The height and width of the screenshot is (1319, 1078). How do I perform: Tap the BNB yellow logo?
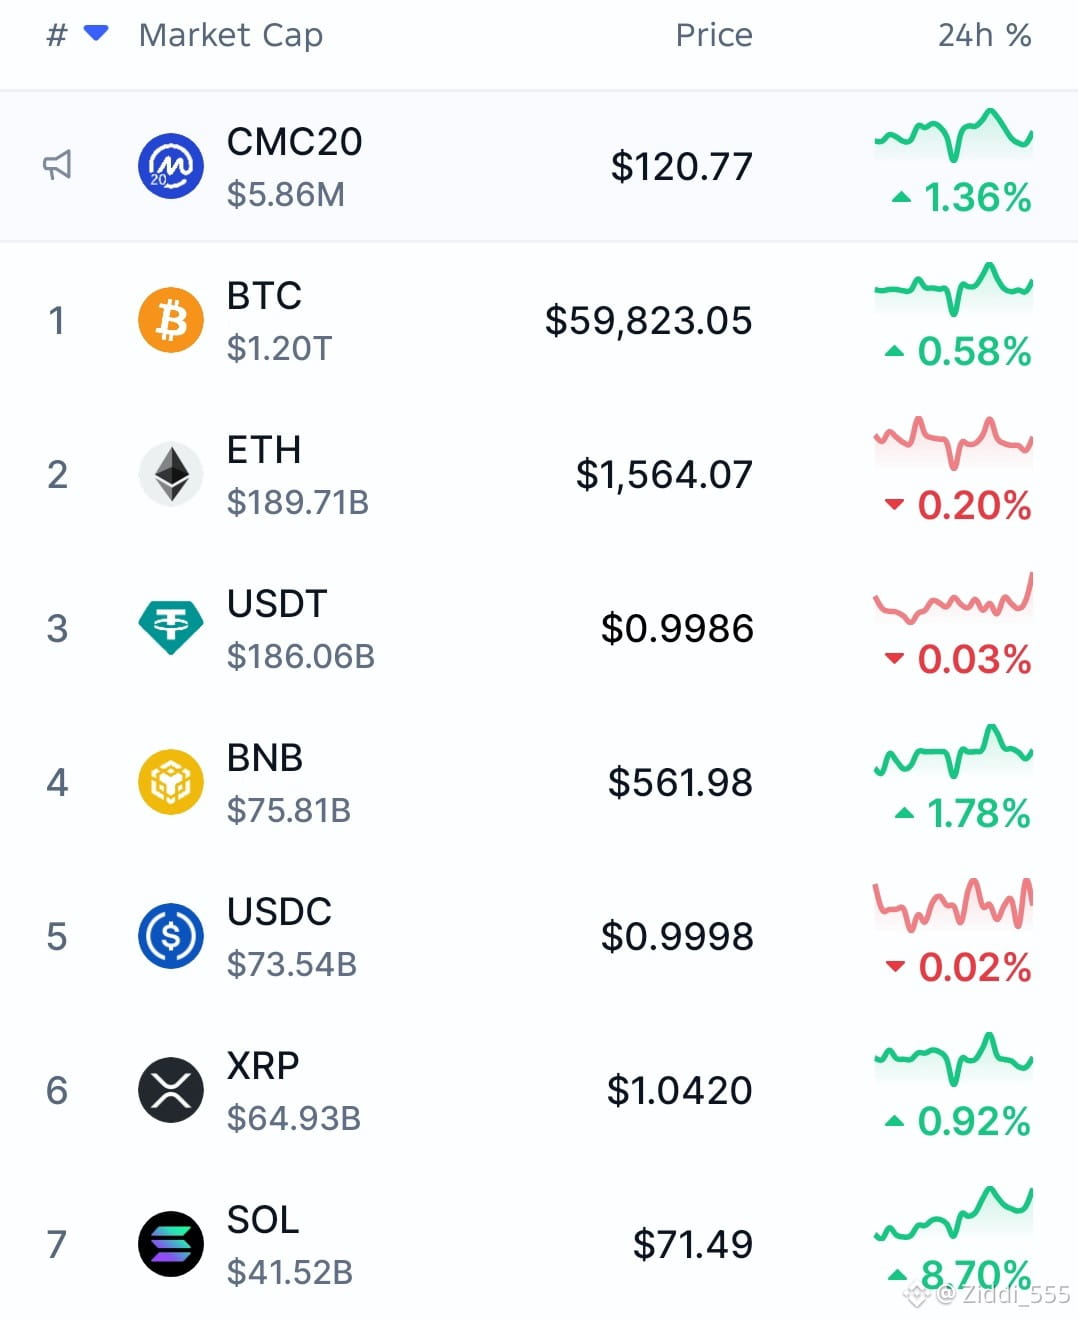click(x=171, y=782)
